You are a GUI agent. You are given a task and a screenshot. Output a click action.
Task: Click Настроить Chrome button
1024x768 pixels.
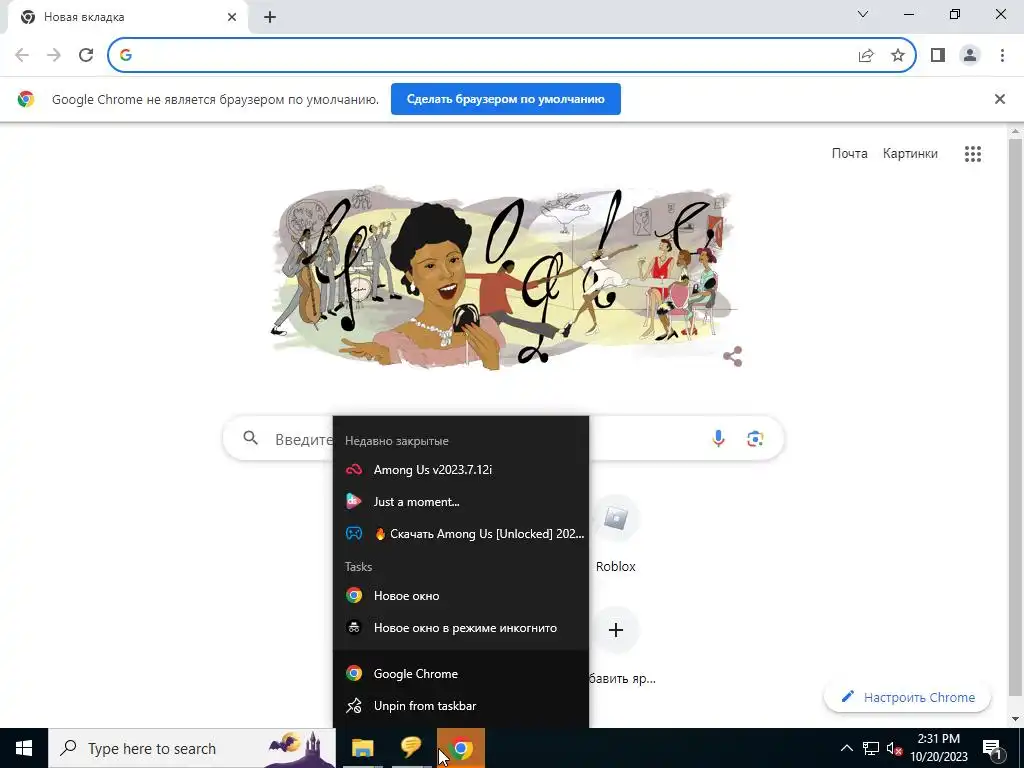tap(908, 697)
